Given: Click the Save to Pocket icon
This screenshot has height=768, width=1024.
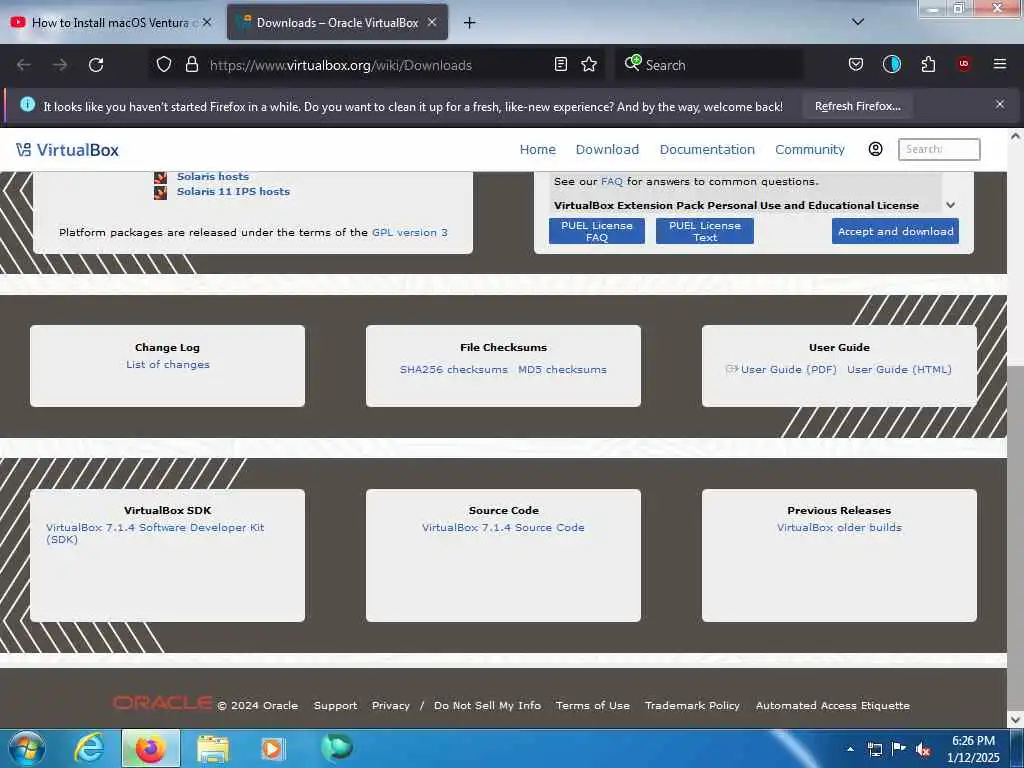Looking at the screenshot, I should (856, 65).
